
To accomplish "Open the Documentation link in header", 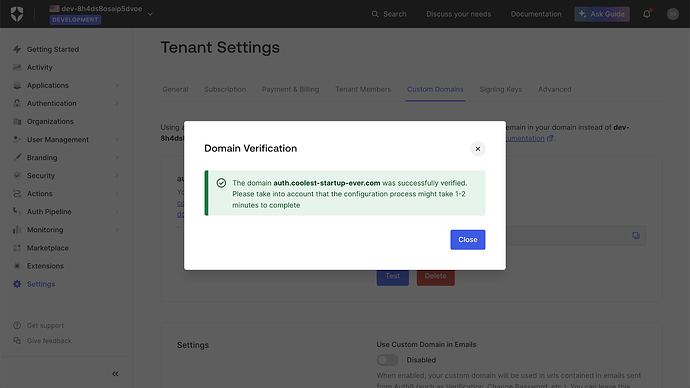I will tap(536, 14).
